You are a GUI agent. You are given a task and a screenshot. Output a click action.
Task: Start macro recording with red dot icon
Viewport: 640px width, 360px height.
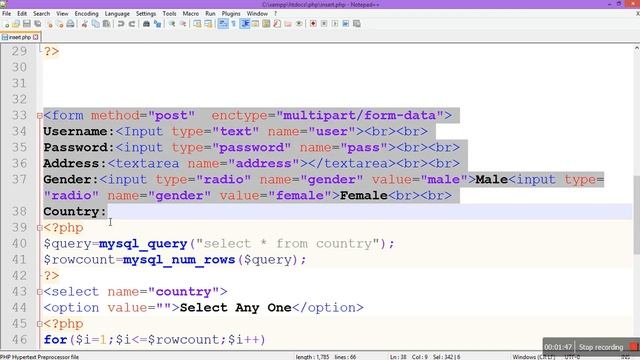tap(313, 24)
